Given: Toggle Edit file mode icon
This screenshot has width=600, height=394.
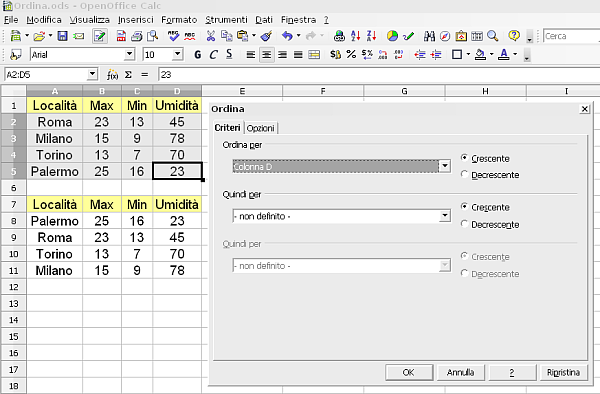Looking at the screenshot, I should [x=100, y=36].
